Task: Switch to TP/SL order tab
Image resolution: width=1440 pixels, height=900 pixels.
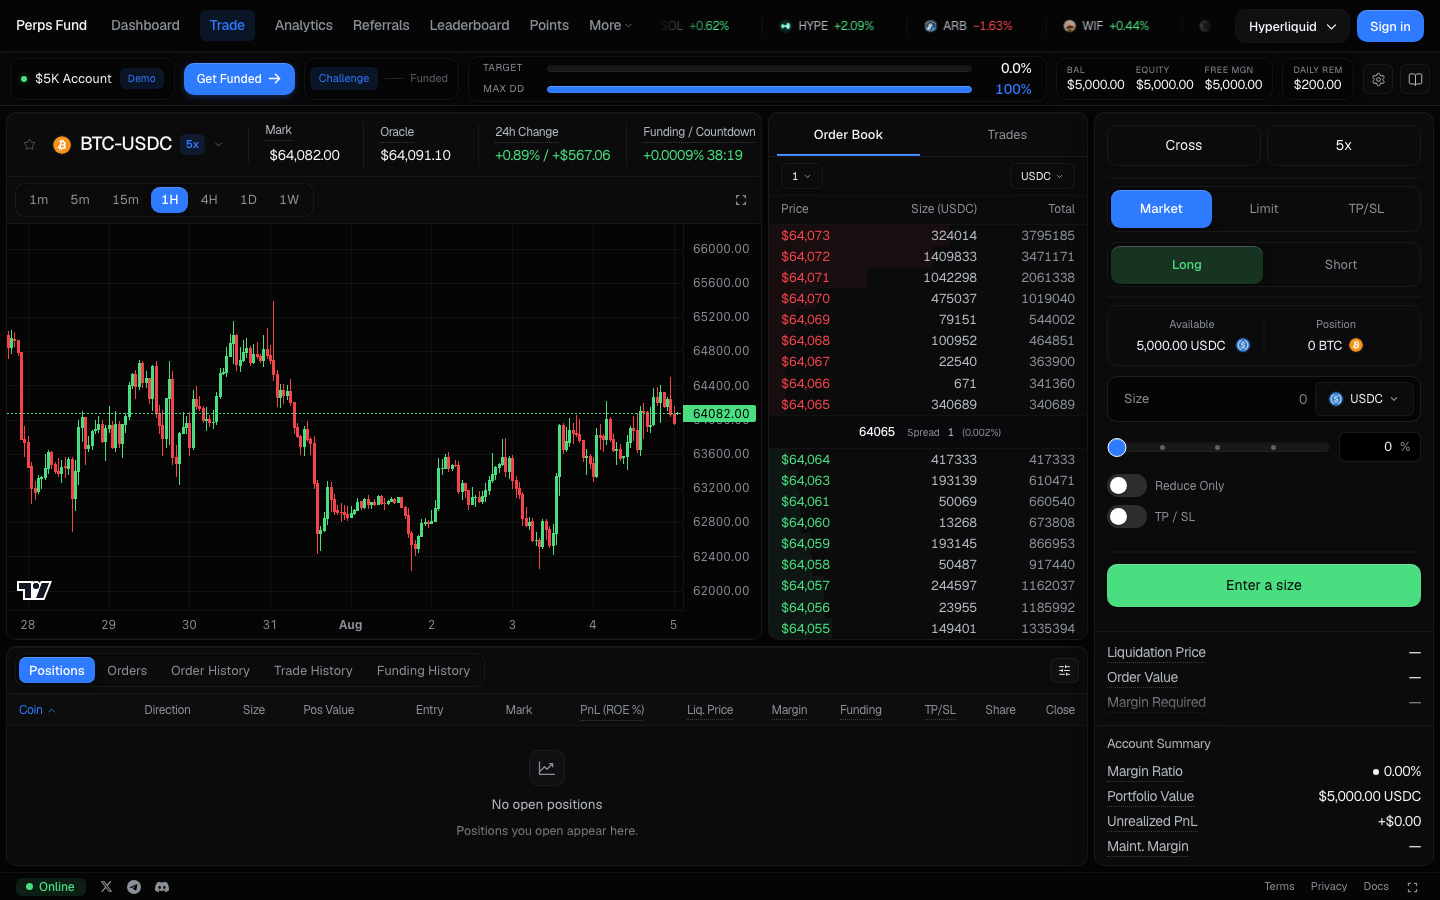Action: pyautogui.click(x=1366, y=209)
